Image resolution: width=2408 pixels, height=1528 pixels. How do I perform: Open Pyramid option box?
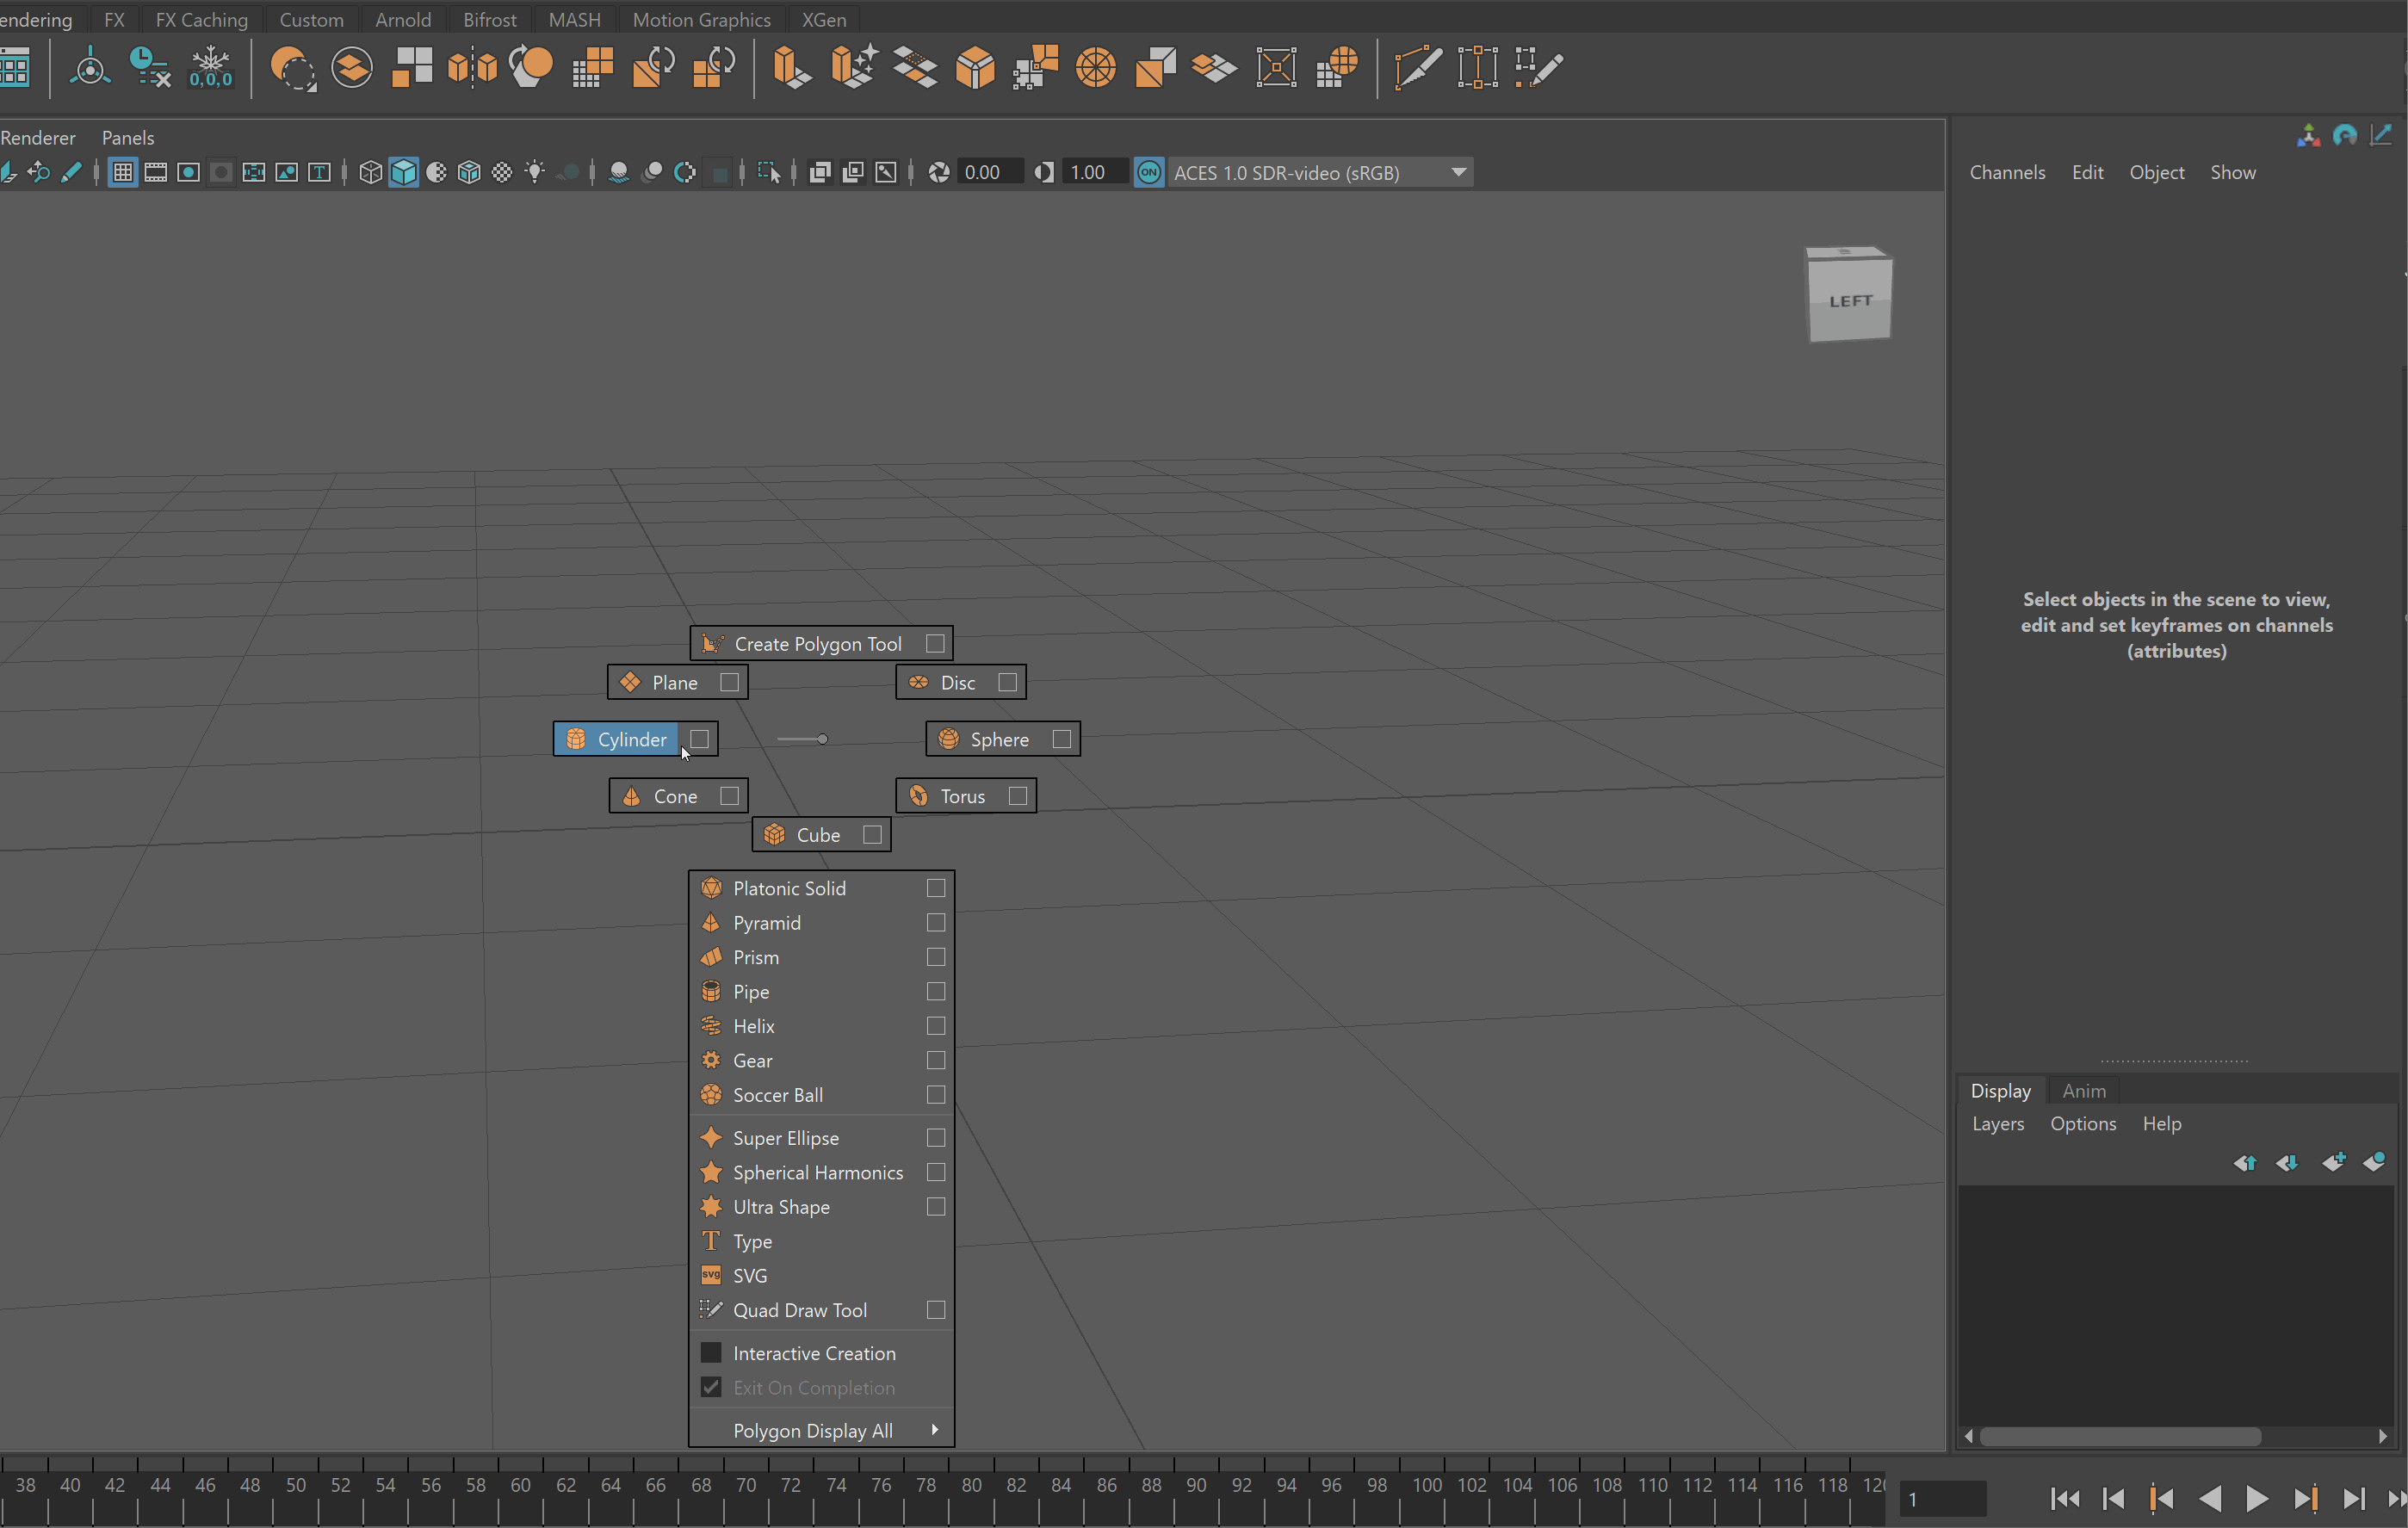pyautogui.click(x=936, y=922)
